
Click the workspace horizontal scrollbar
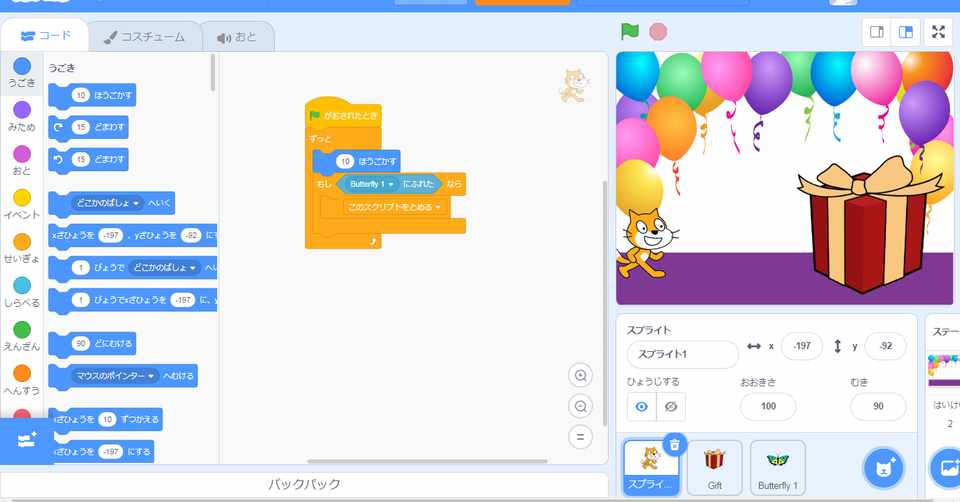427,461
